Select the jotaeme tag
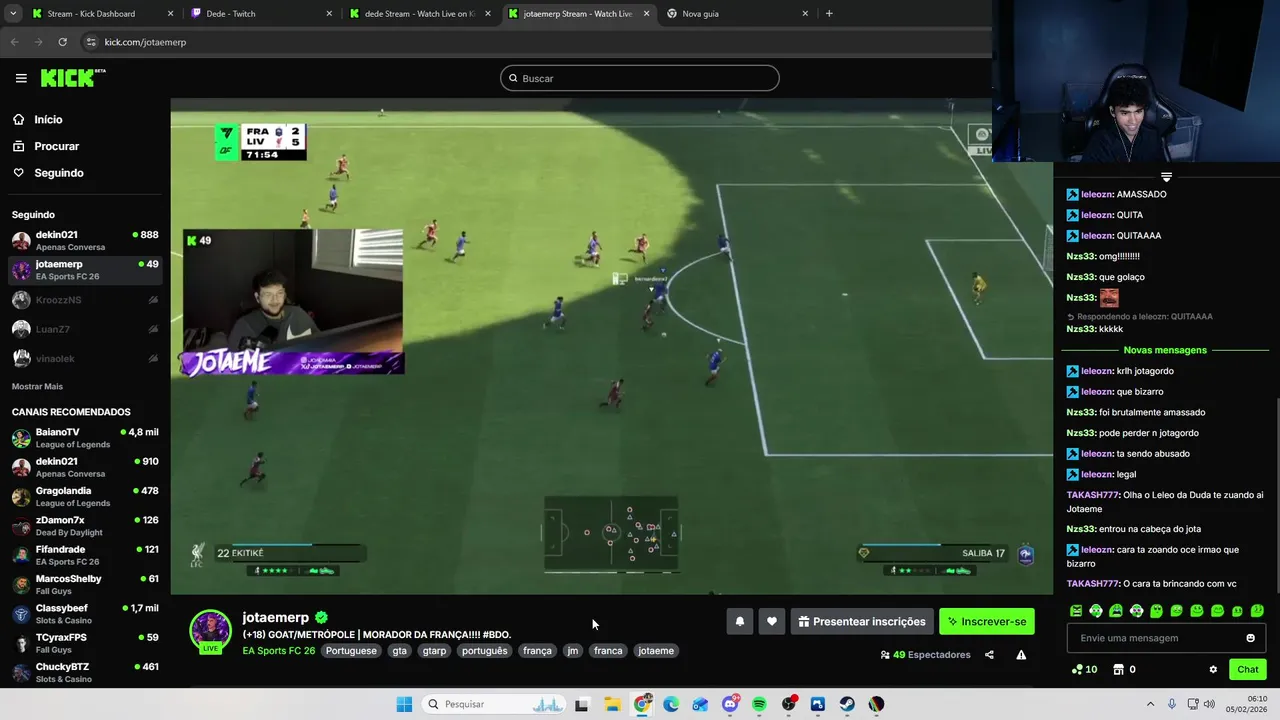This screenshot has height=720, width=1280. [x=656, y=651]
